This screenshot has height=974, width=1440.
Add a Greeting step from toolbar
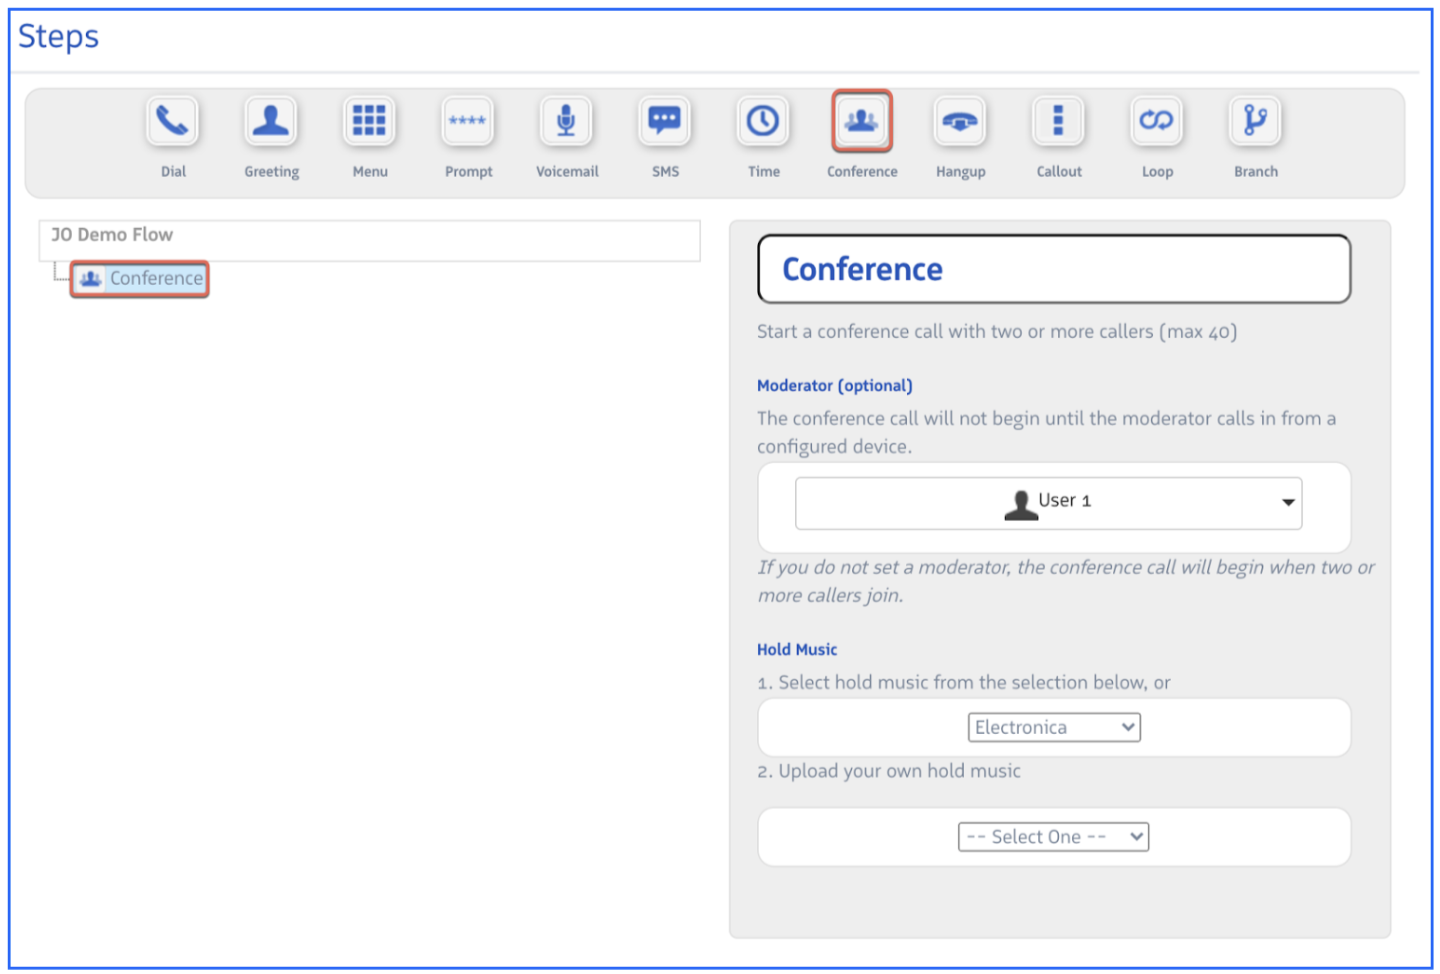[x=271, y=122]
